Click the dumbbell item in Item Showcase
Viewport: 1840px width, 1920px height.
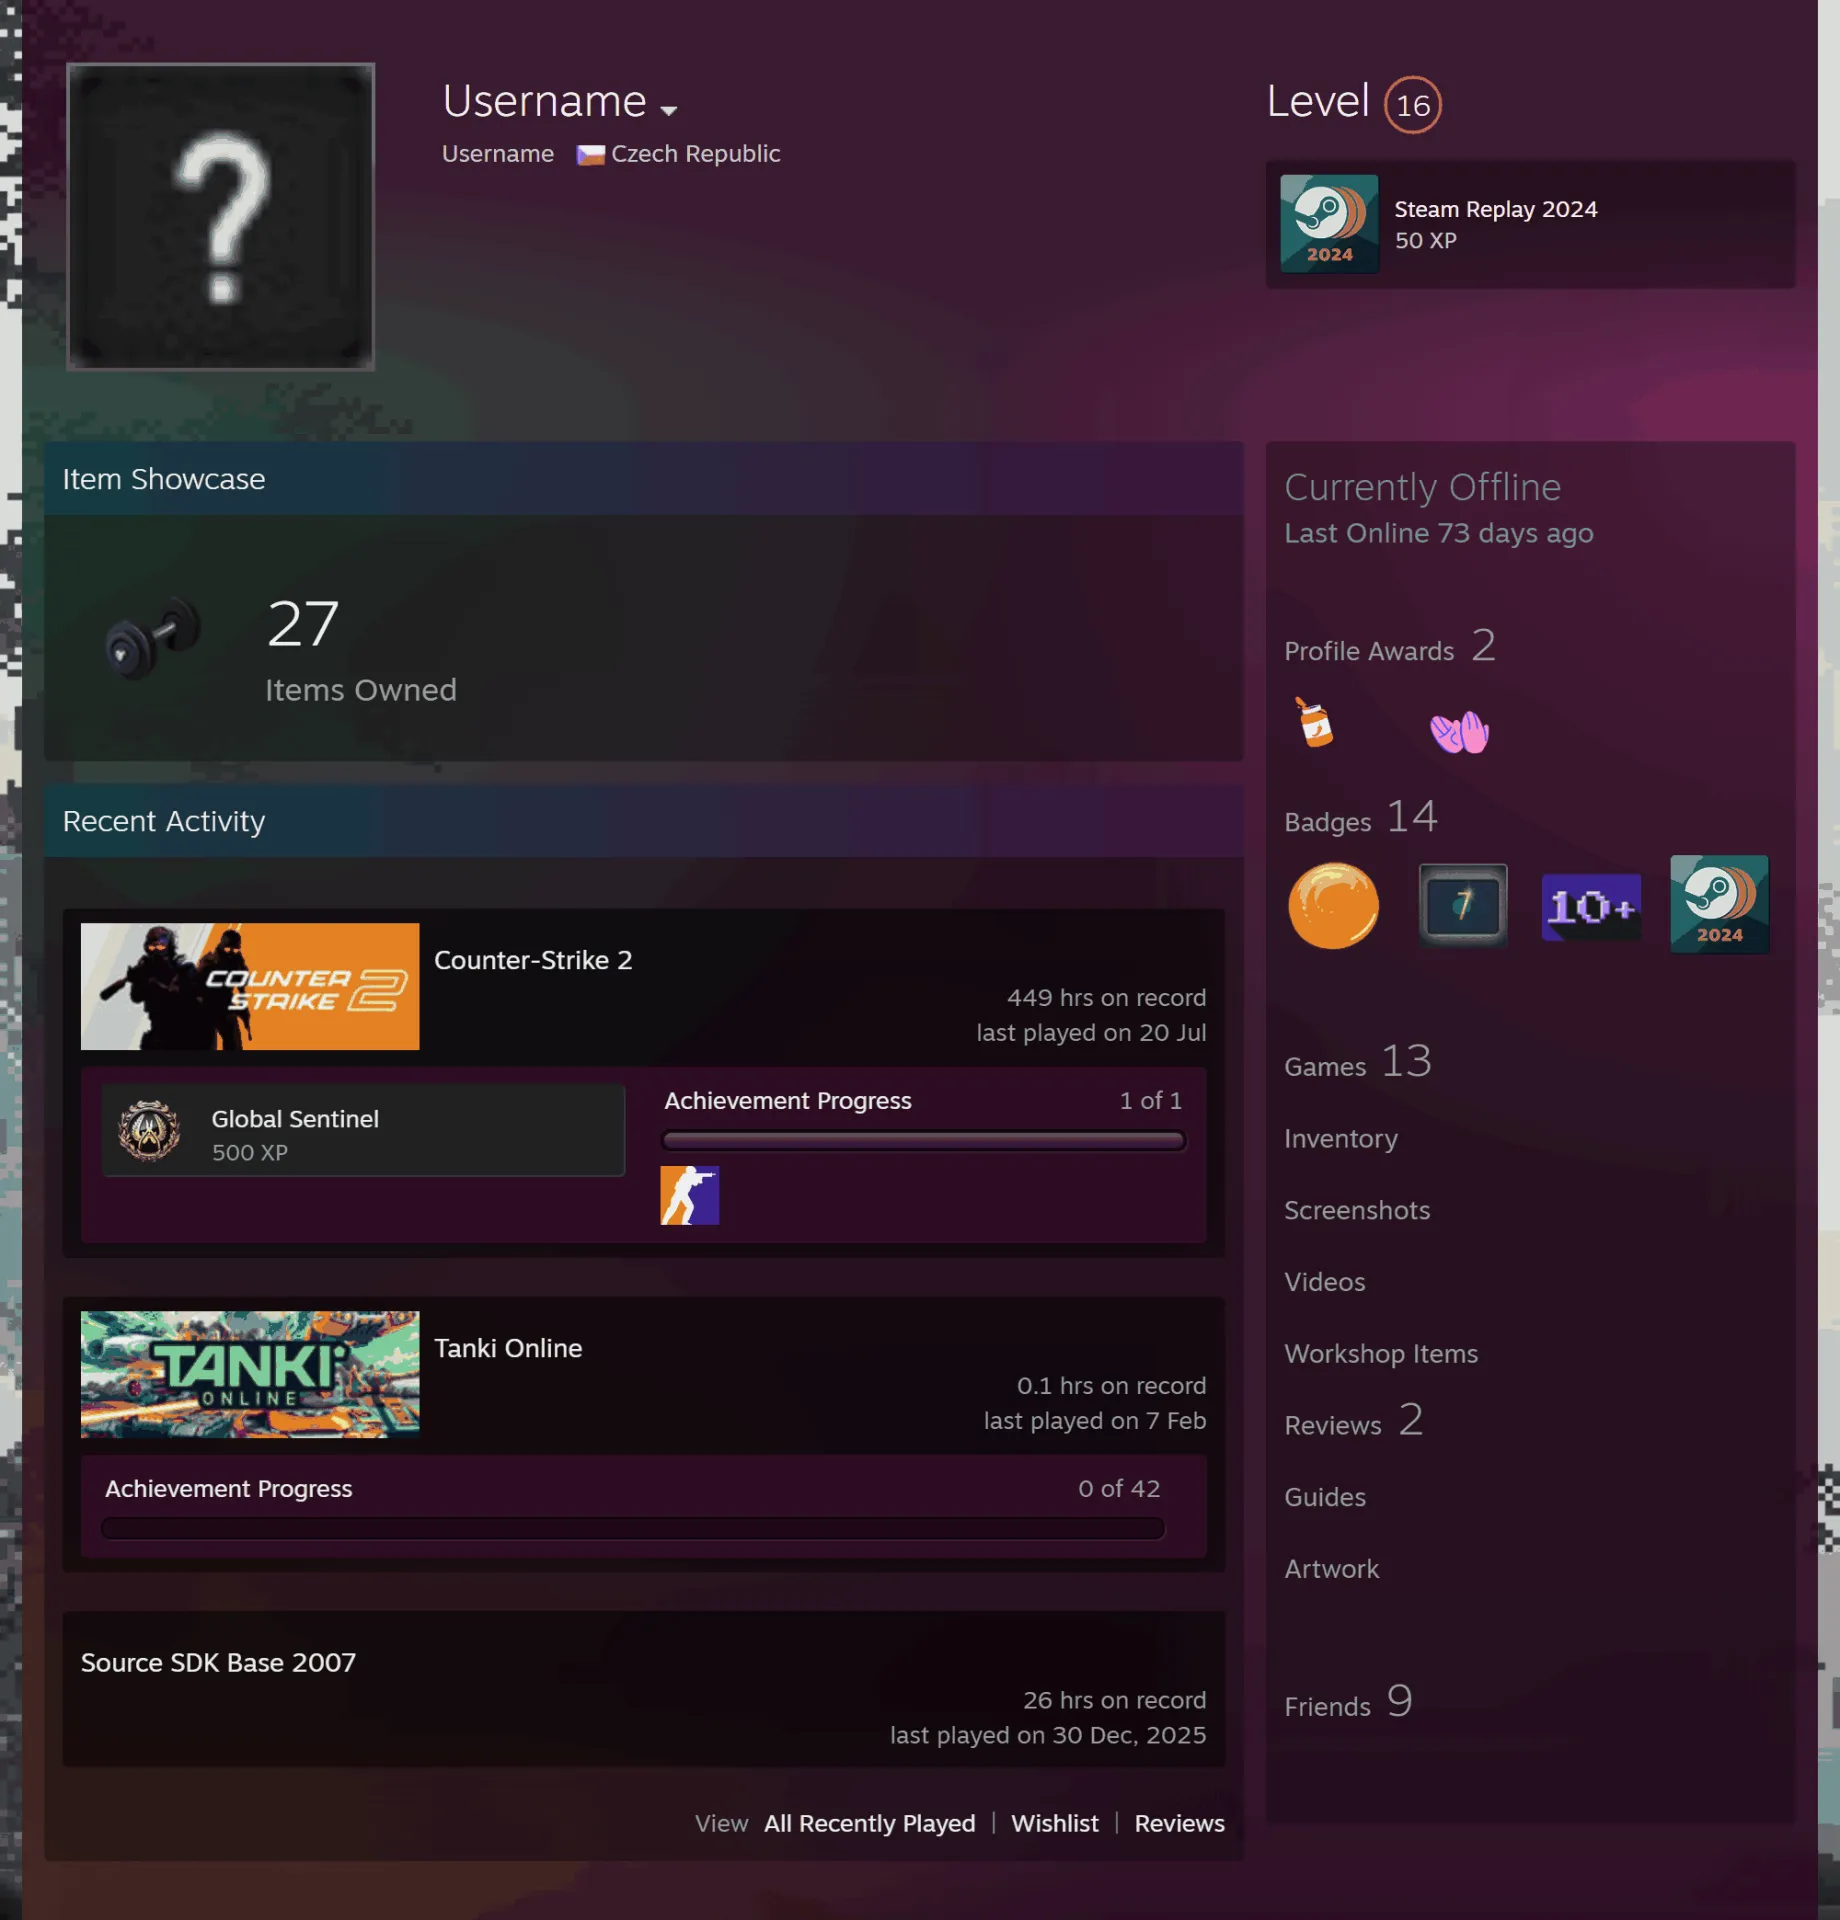(153, 638)
